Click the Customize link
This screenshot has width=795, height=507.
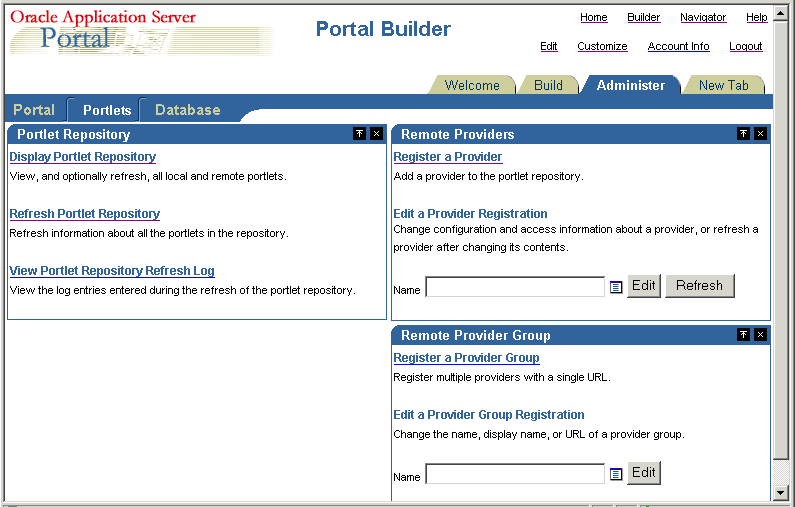602,46
